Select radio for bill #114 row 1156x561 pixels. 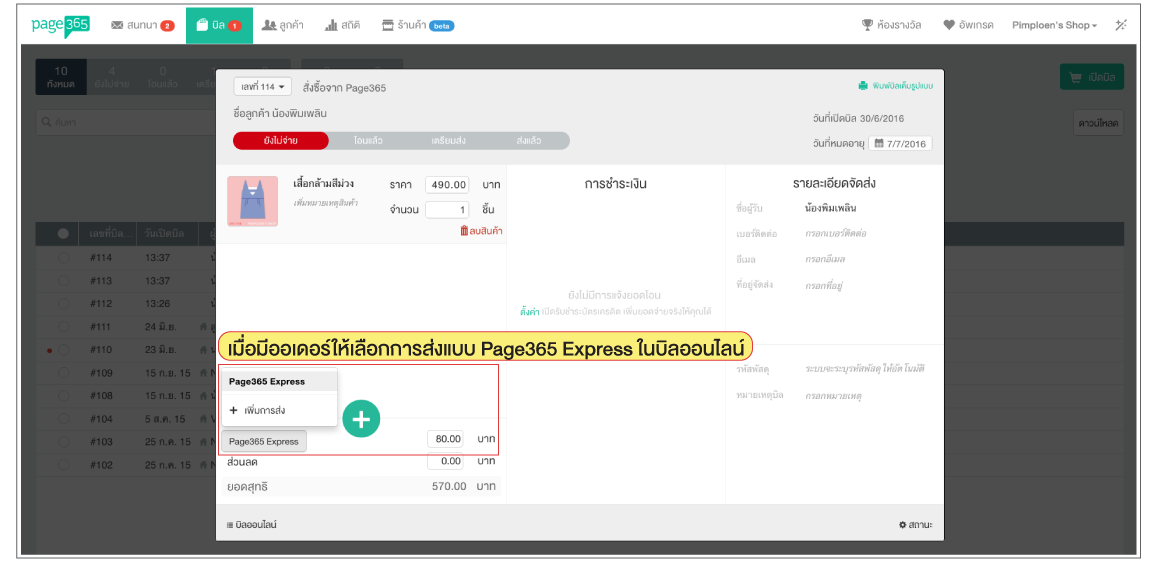tap(63, 258)
